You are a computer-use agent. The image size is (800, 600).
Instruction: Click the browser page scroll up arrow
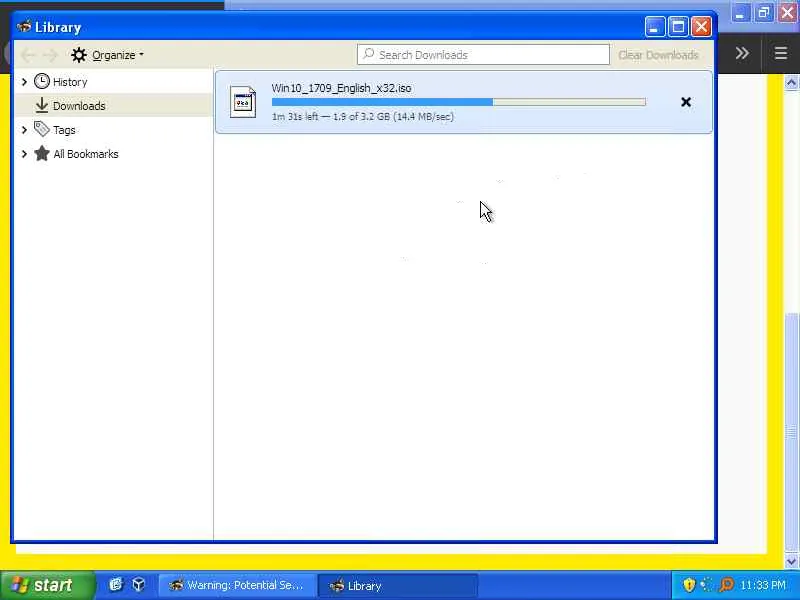791,82
